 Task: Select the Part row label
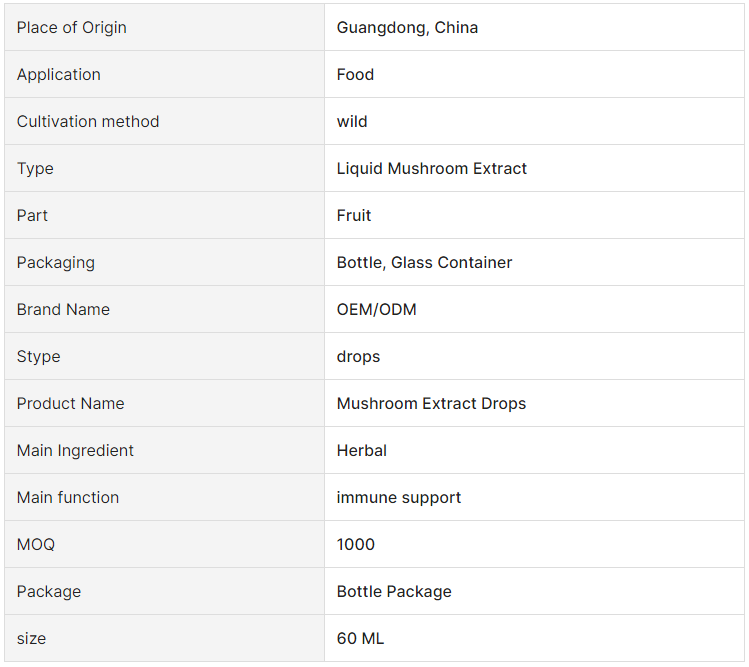click(x=32, y=215)
